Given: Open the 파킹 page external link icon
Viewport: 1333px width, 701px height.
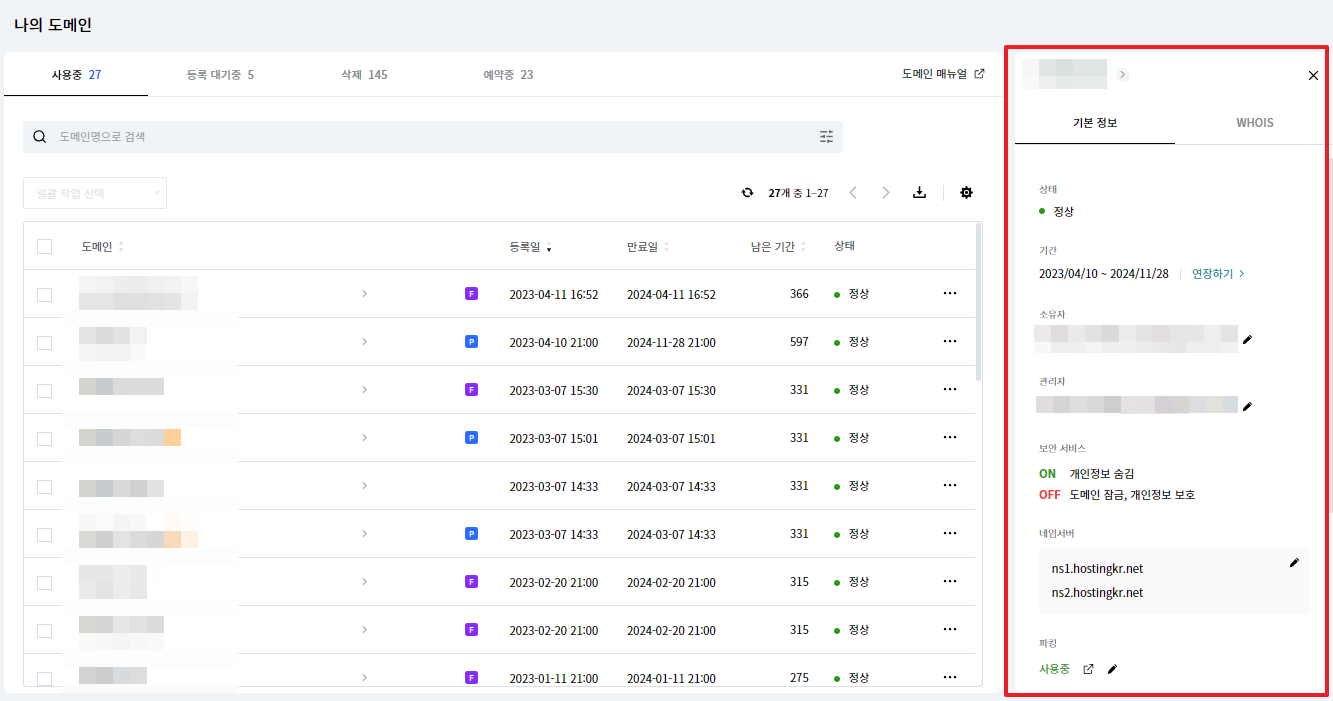Looking at the screenshot, I should pos(1089,669).
